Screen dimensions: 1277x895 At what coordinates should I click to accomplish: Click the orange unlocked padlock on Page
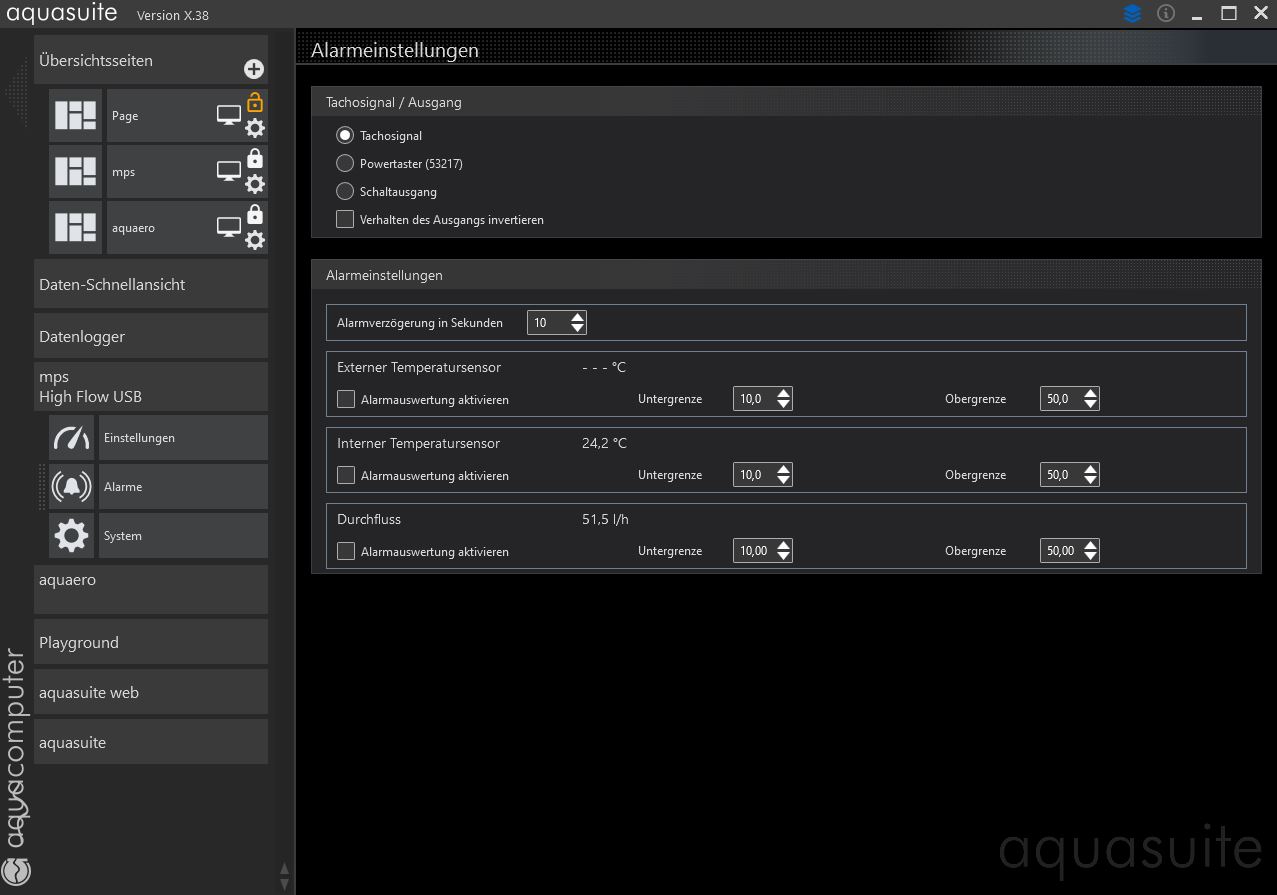point(255,102)
